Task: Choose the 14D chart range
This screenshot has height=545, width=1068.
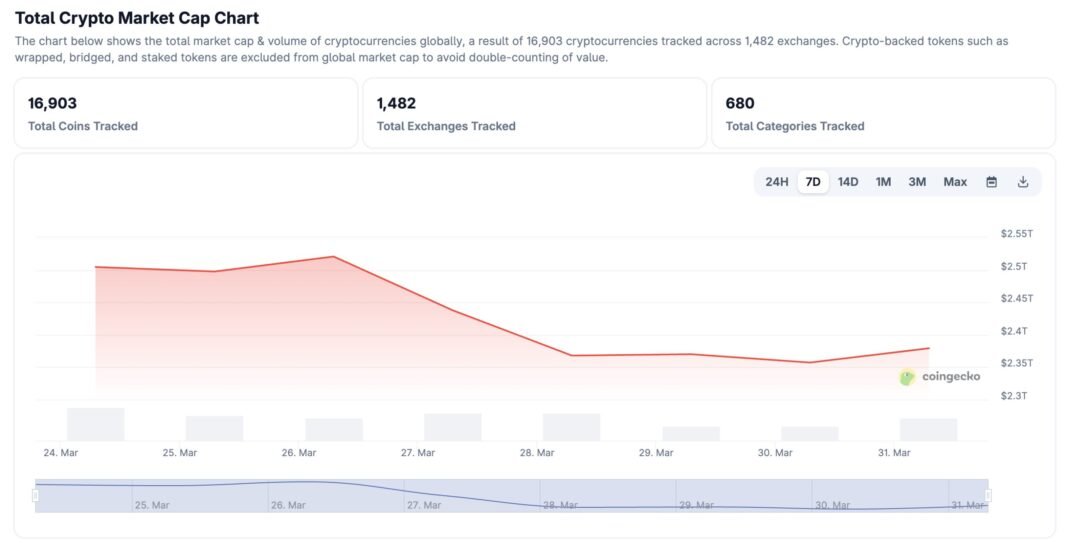Action: coord(848,182)
